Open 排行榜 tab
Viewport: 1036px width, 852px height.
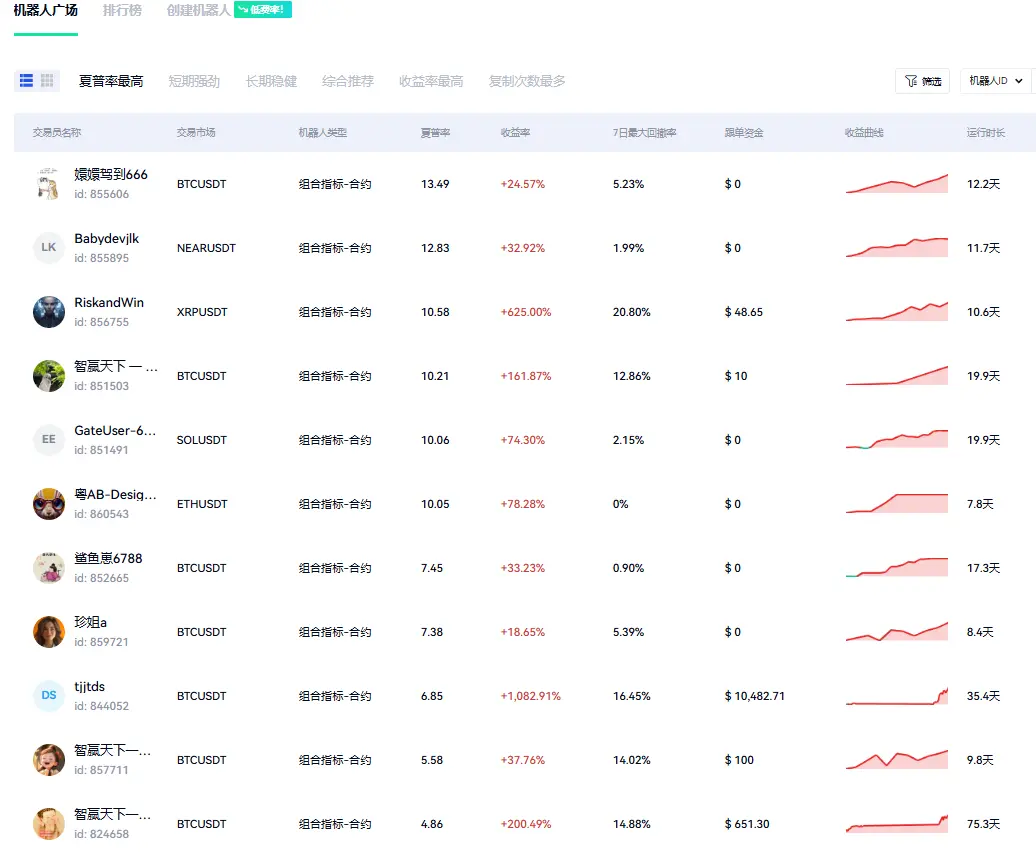pos(122,11)
